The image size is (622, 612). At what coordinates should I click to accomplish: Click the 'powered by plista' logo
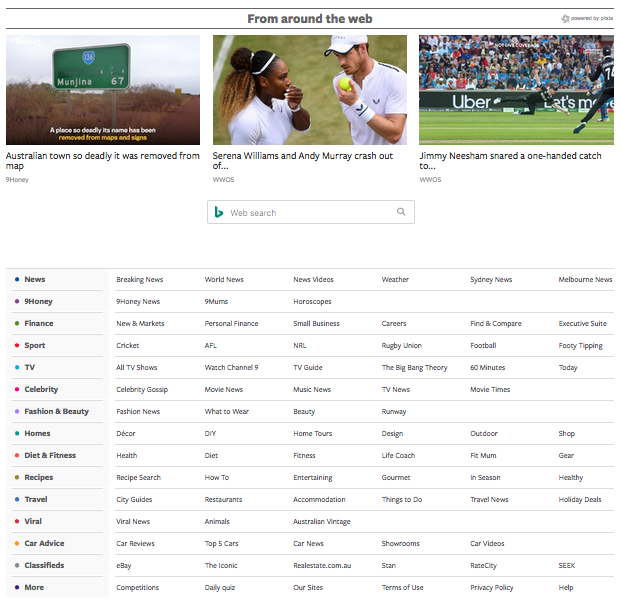587,18
